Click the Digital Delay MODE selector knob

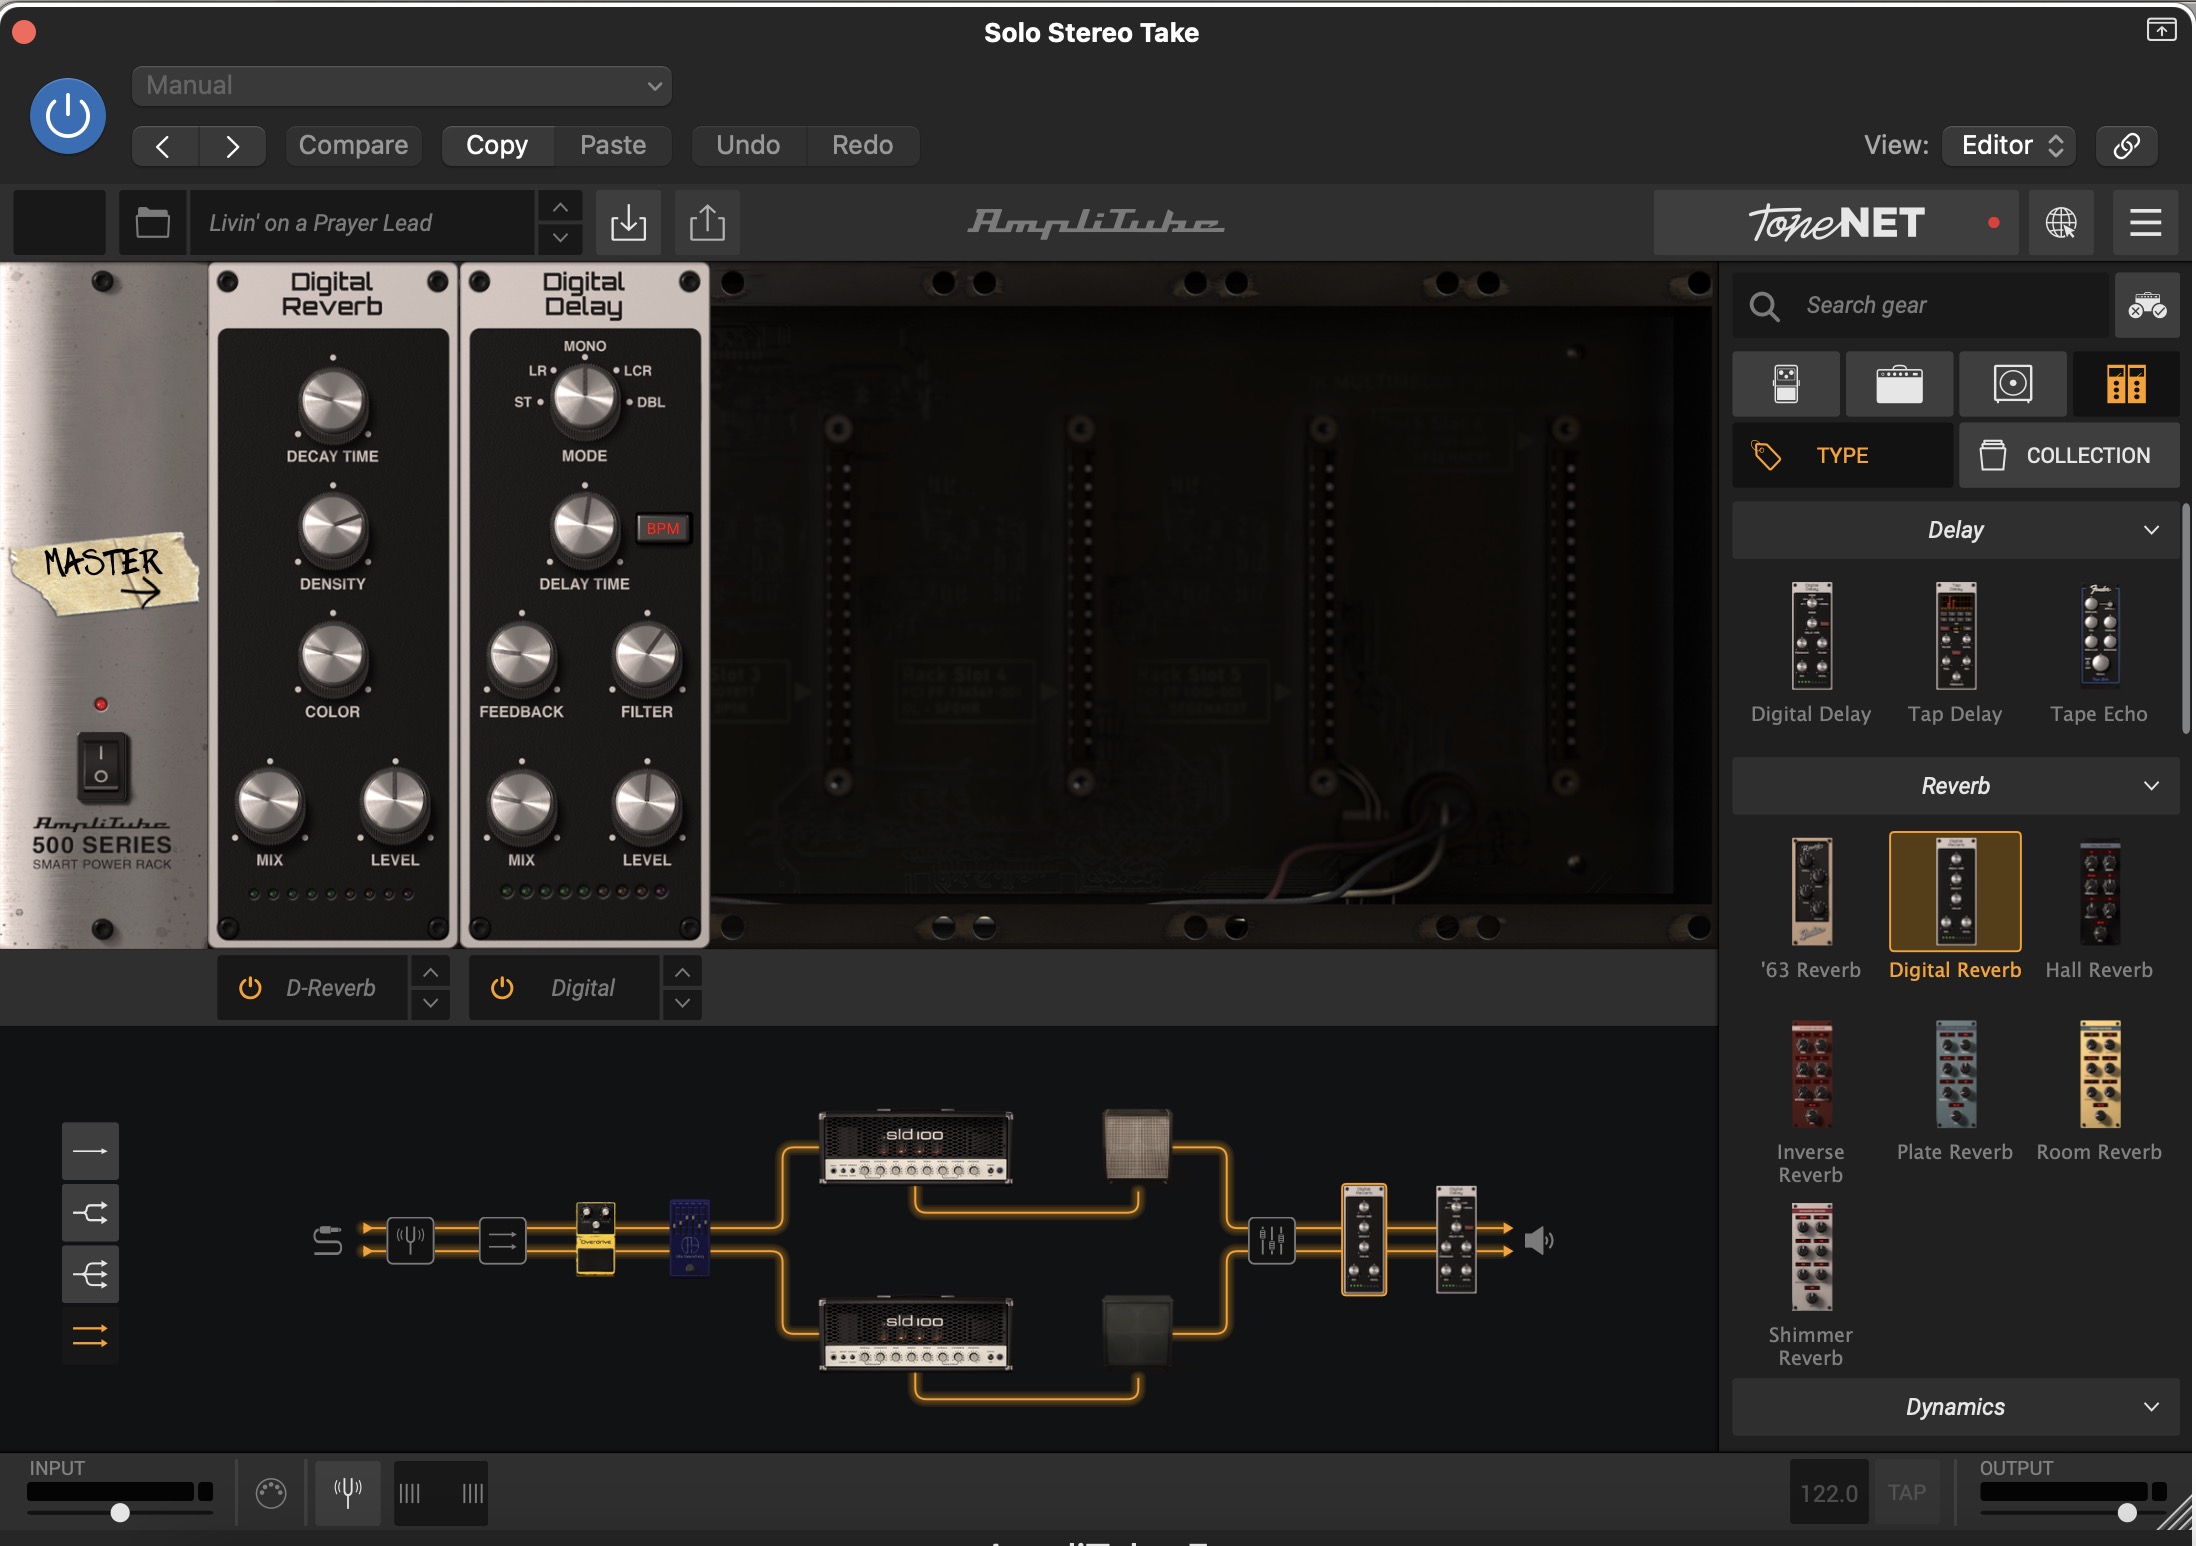pos(585,399)
